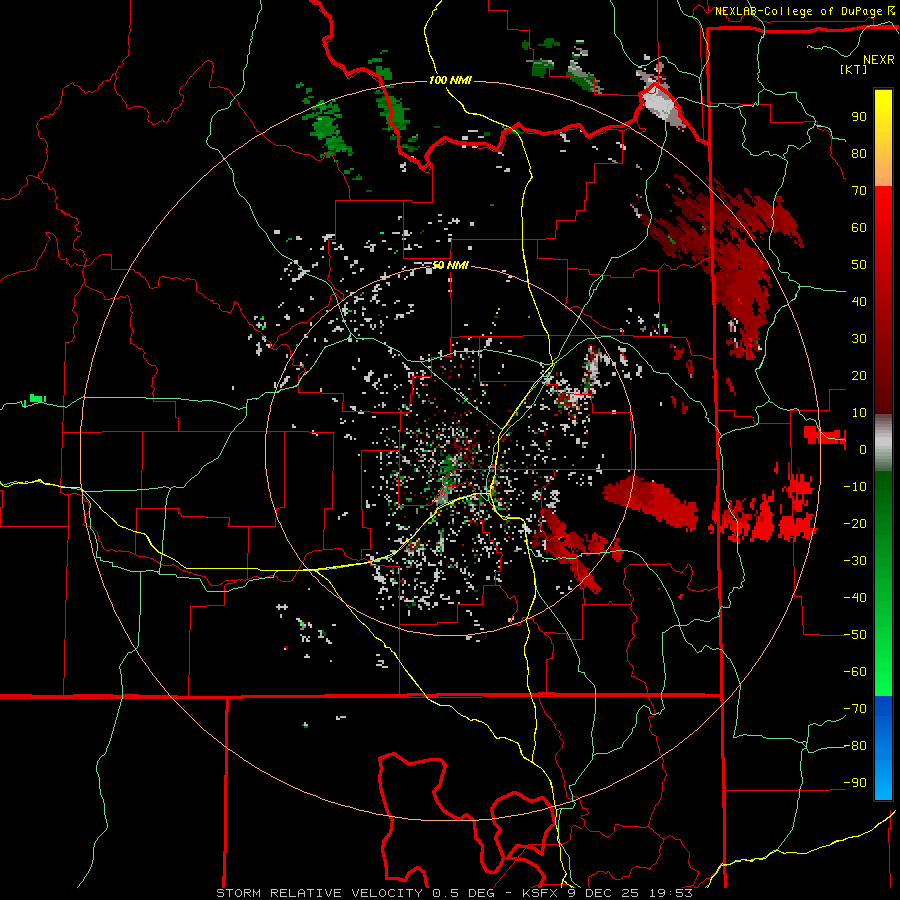Pick the orange segment of the color bar
Image resolution: width=900 pixels, height=900 pixels.
[x=883, y=172]
